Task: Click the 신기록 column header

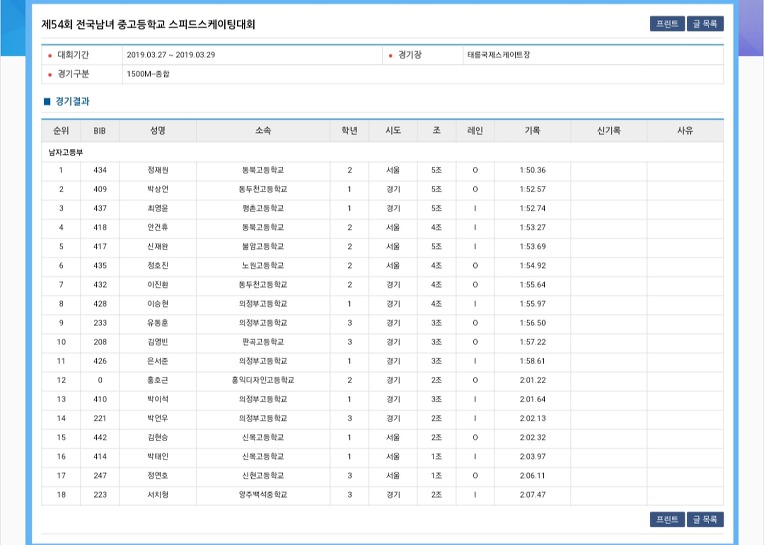Action: click(608, 131)
